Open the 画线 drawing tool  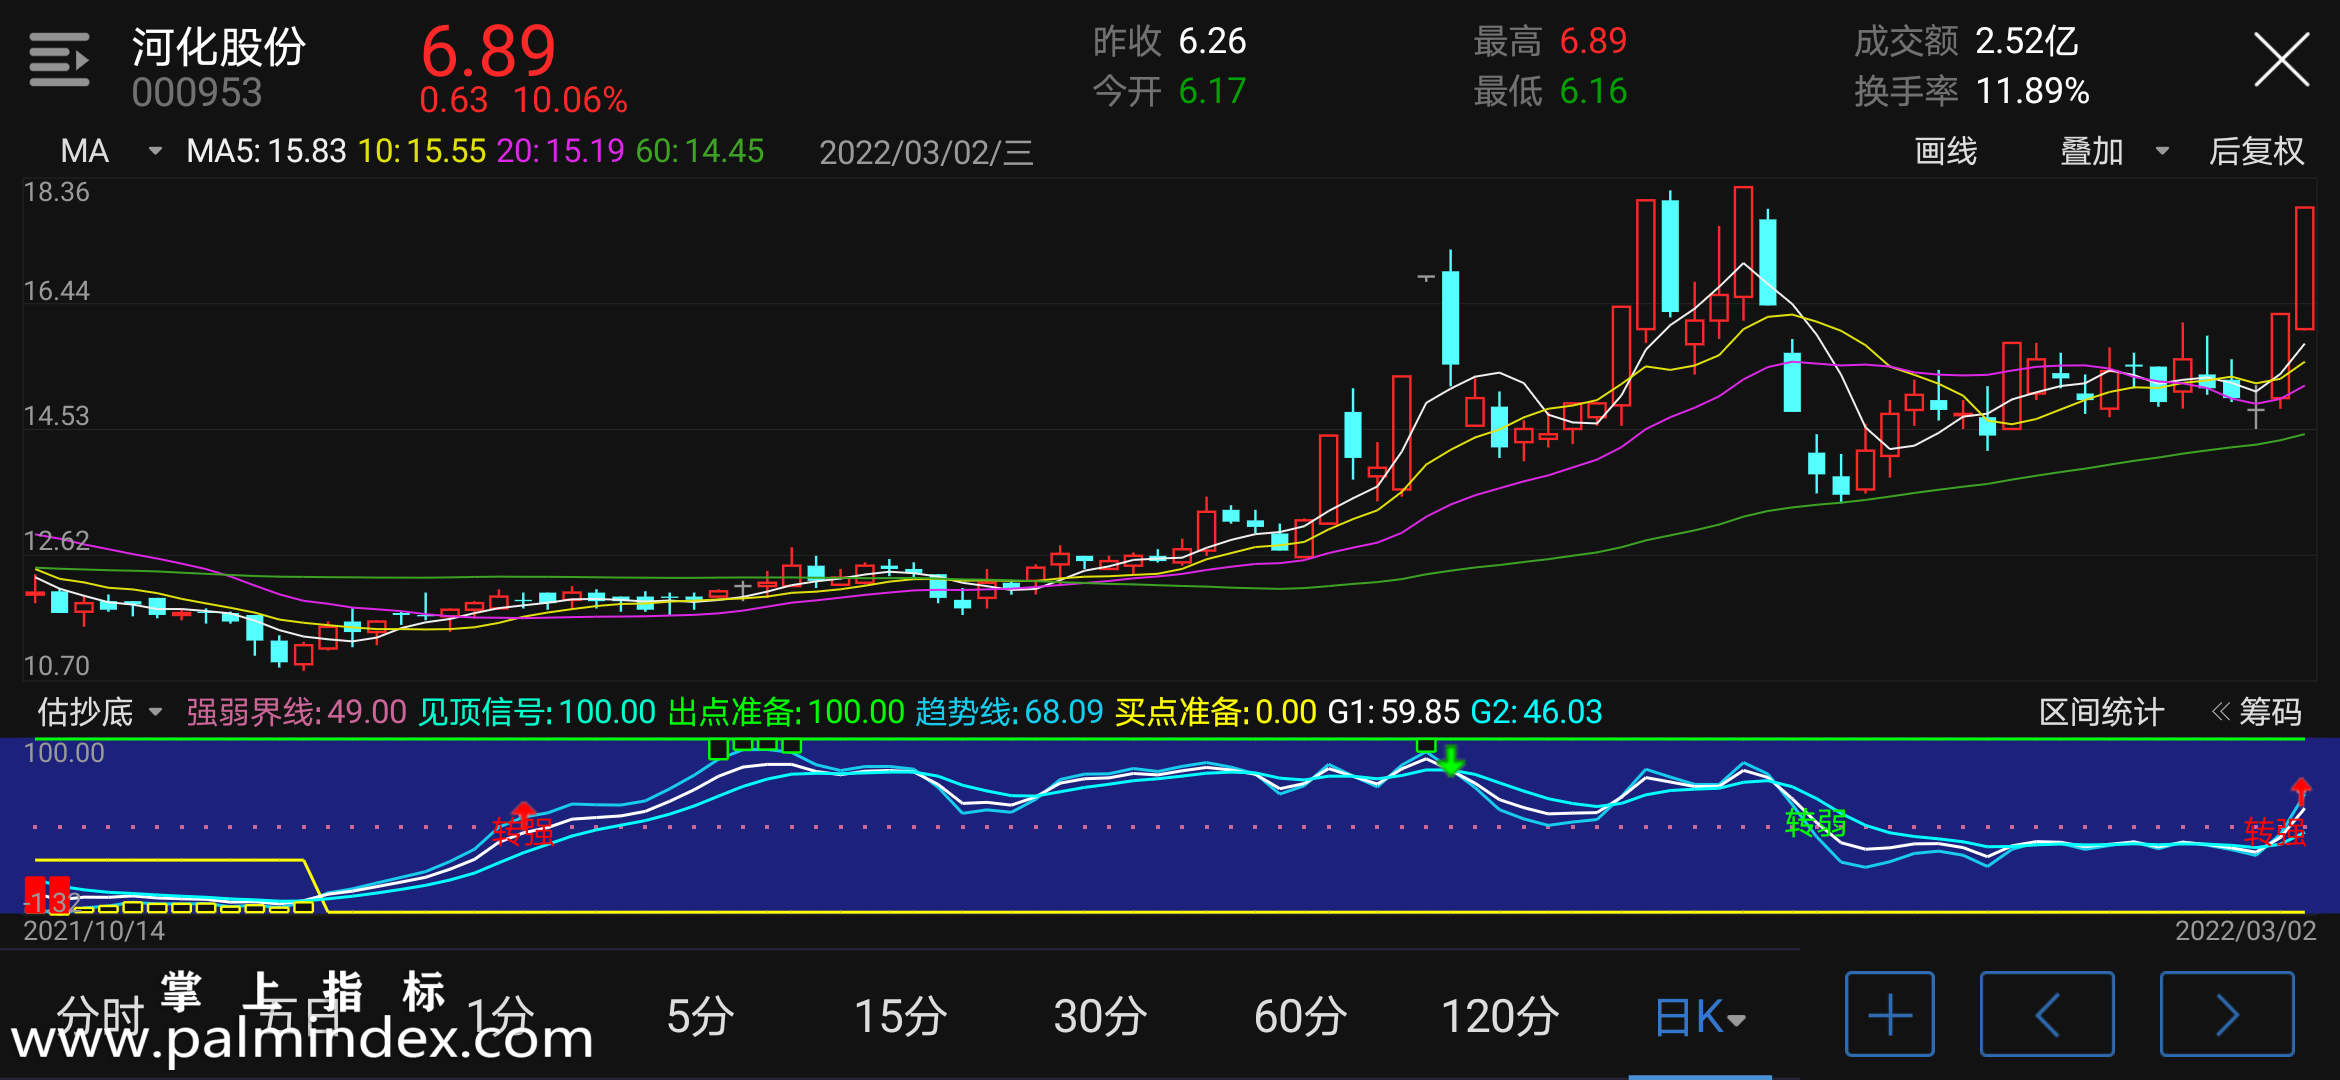click(1946, 151)
